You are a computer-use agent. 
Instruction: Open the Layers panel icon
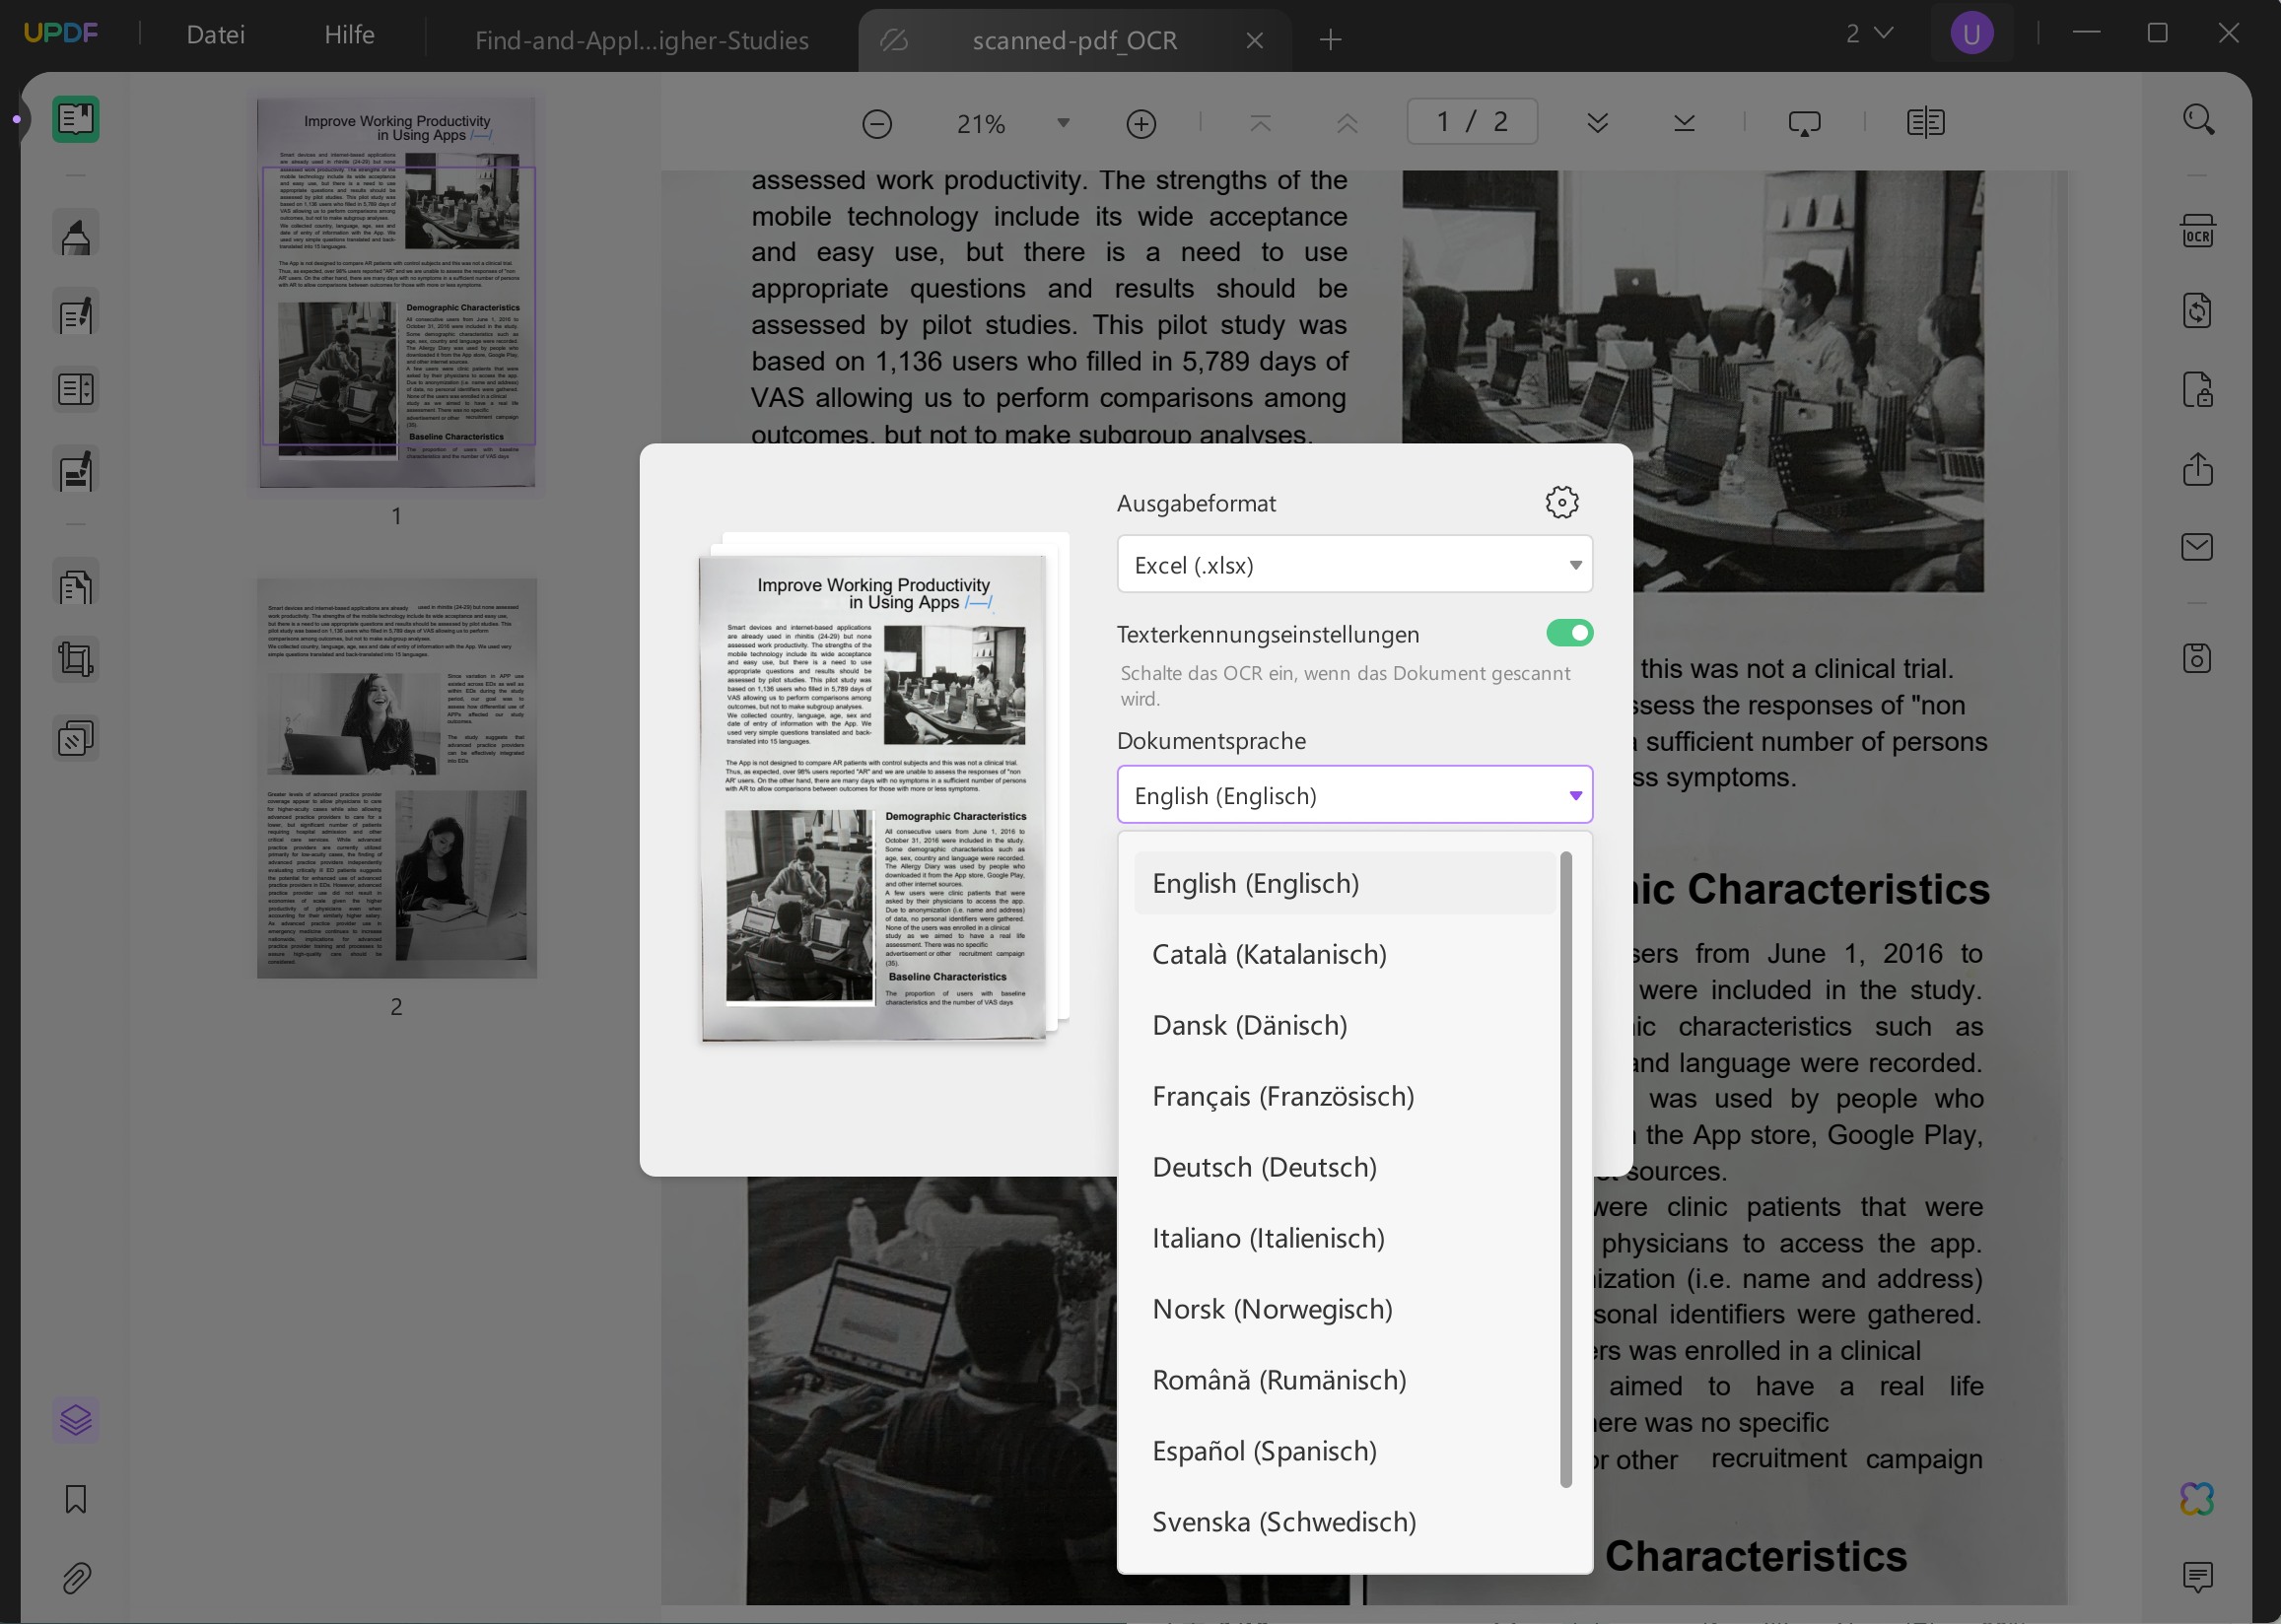tap(75, 1420)
